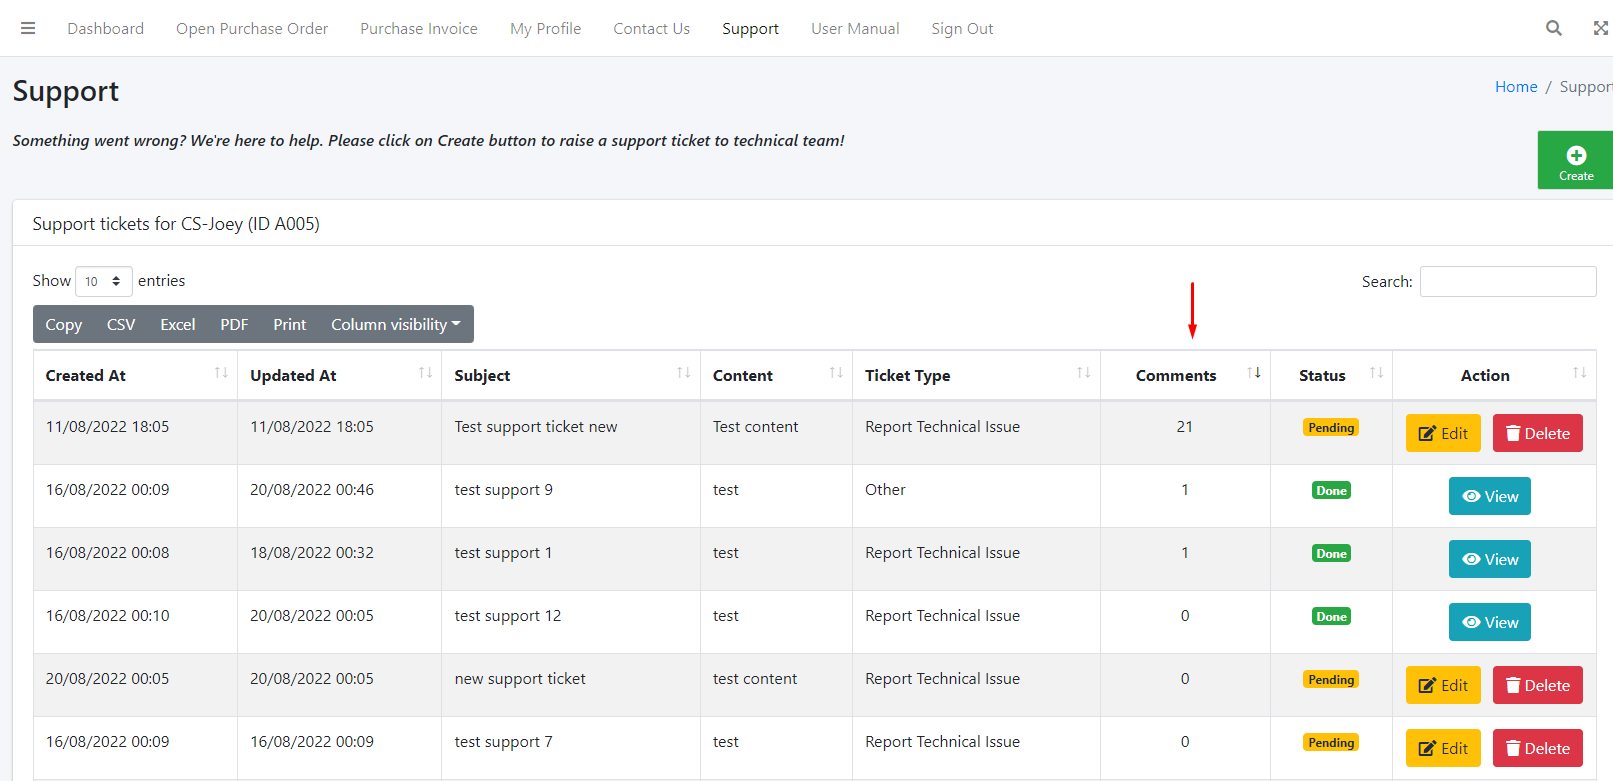Viewport: 1613px width, 781px height.
Task: Sort table by Comments column
Action: coord(1253,374)
